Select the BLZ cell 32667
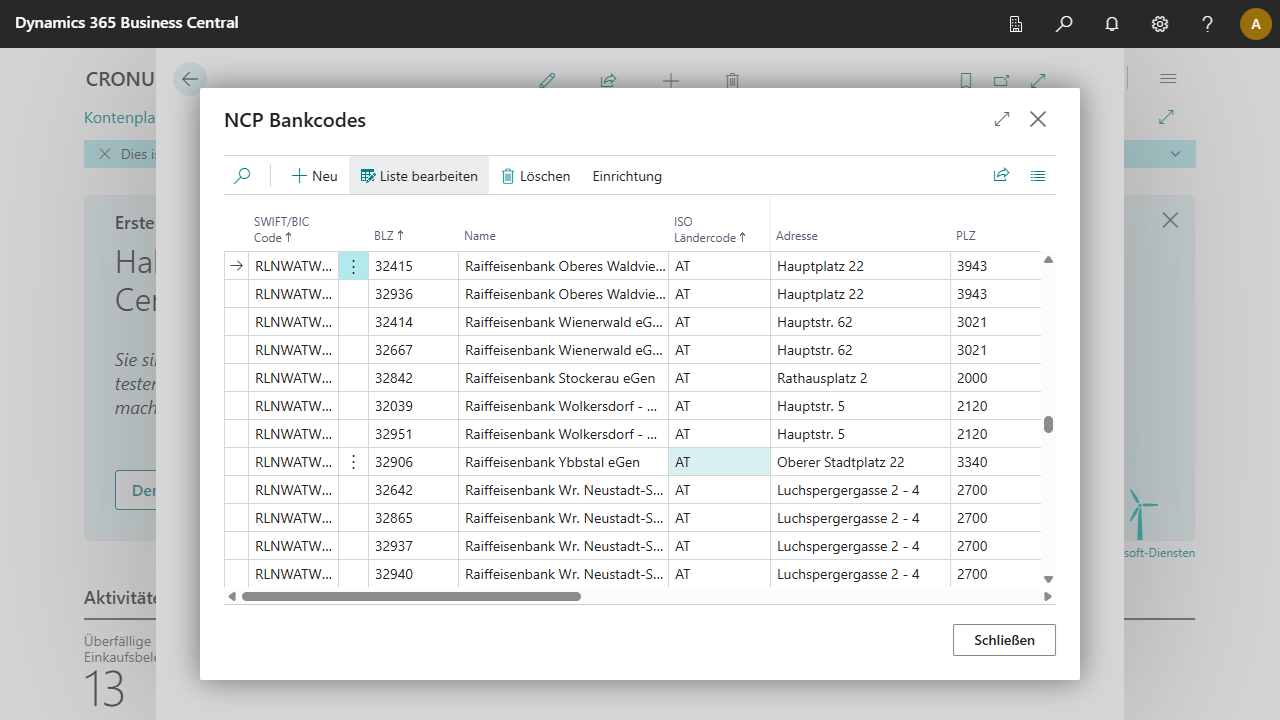Image resolution: width=1280 pixels, height=720 pixels. (x=414, y=350)
